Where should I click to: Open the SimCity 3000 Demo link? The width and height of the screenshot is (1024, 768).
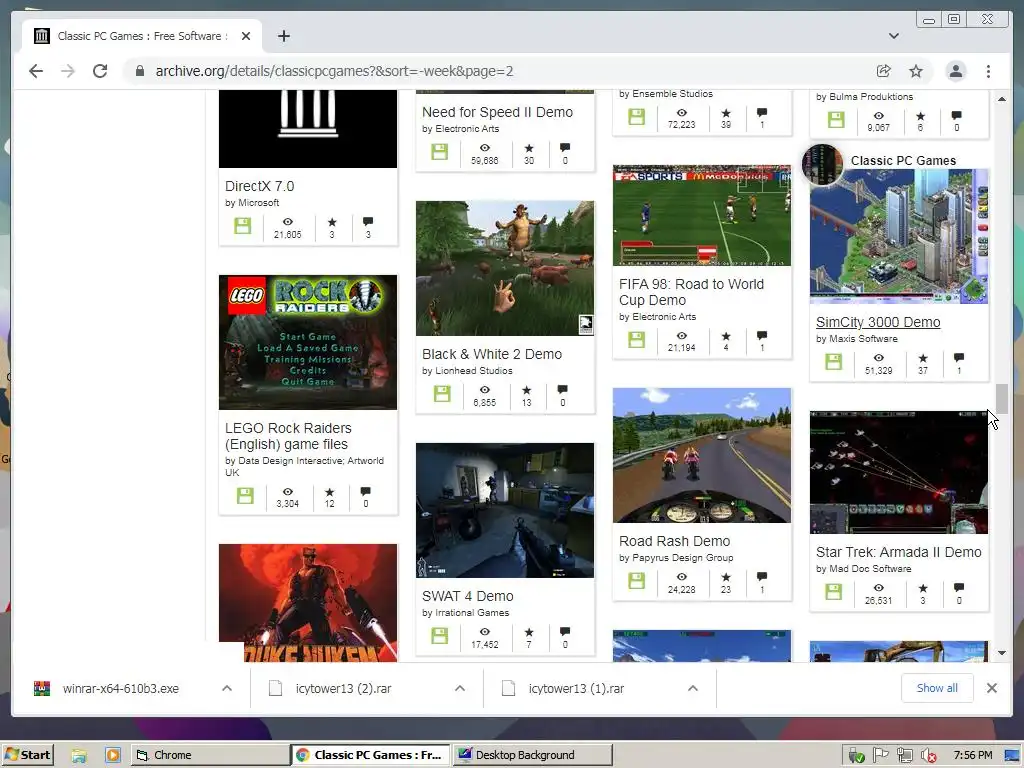pos(878,322)
